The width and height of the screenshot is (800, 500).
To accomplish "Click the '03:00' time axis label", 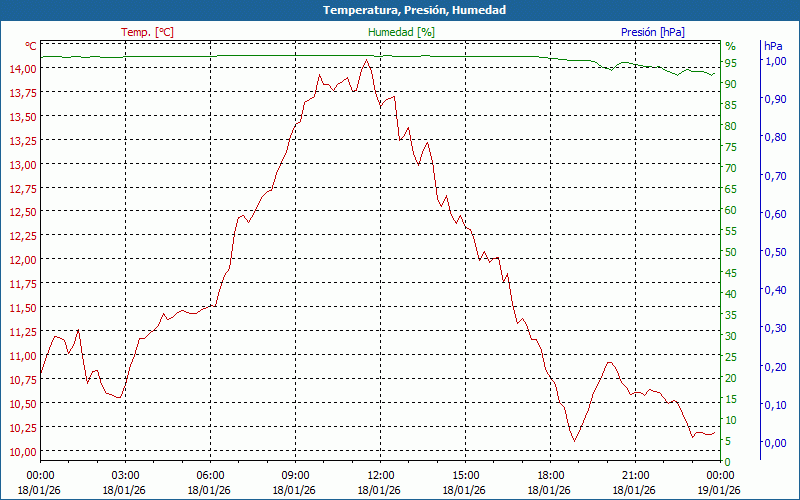I will 125,476.
